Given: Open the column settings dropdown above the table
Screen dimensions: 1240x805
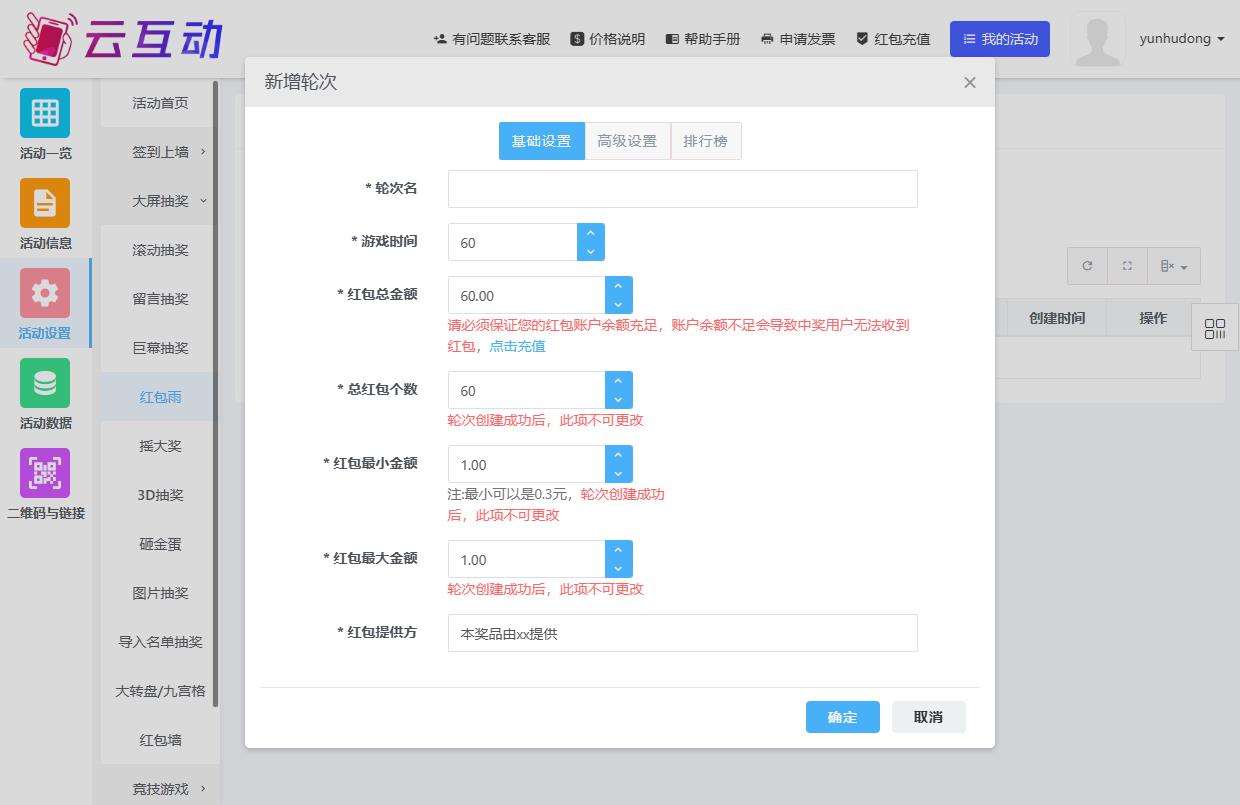Looking at the screenshot, I should click(x=1169, y=266).
